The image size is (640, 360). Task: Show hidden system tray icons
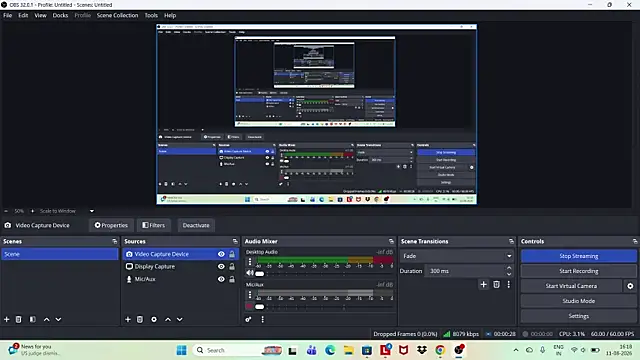click(516, 350)
